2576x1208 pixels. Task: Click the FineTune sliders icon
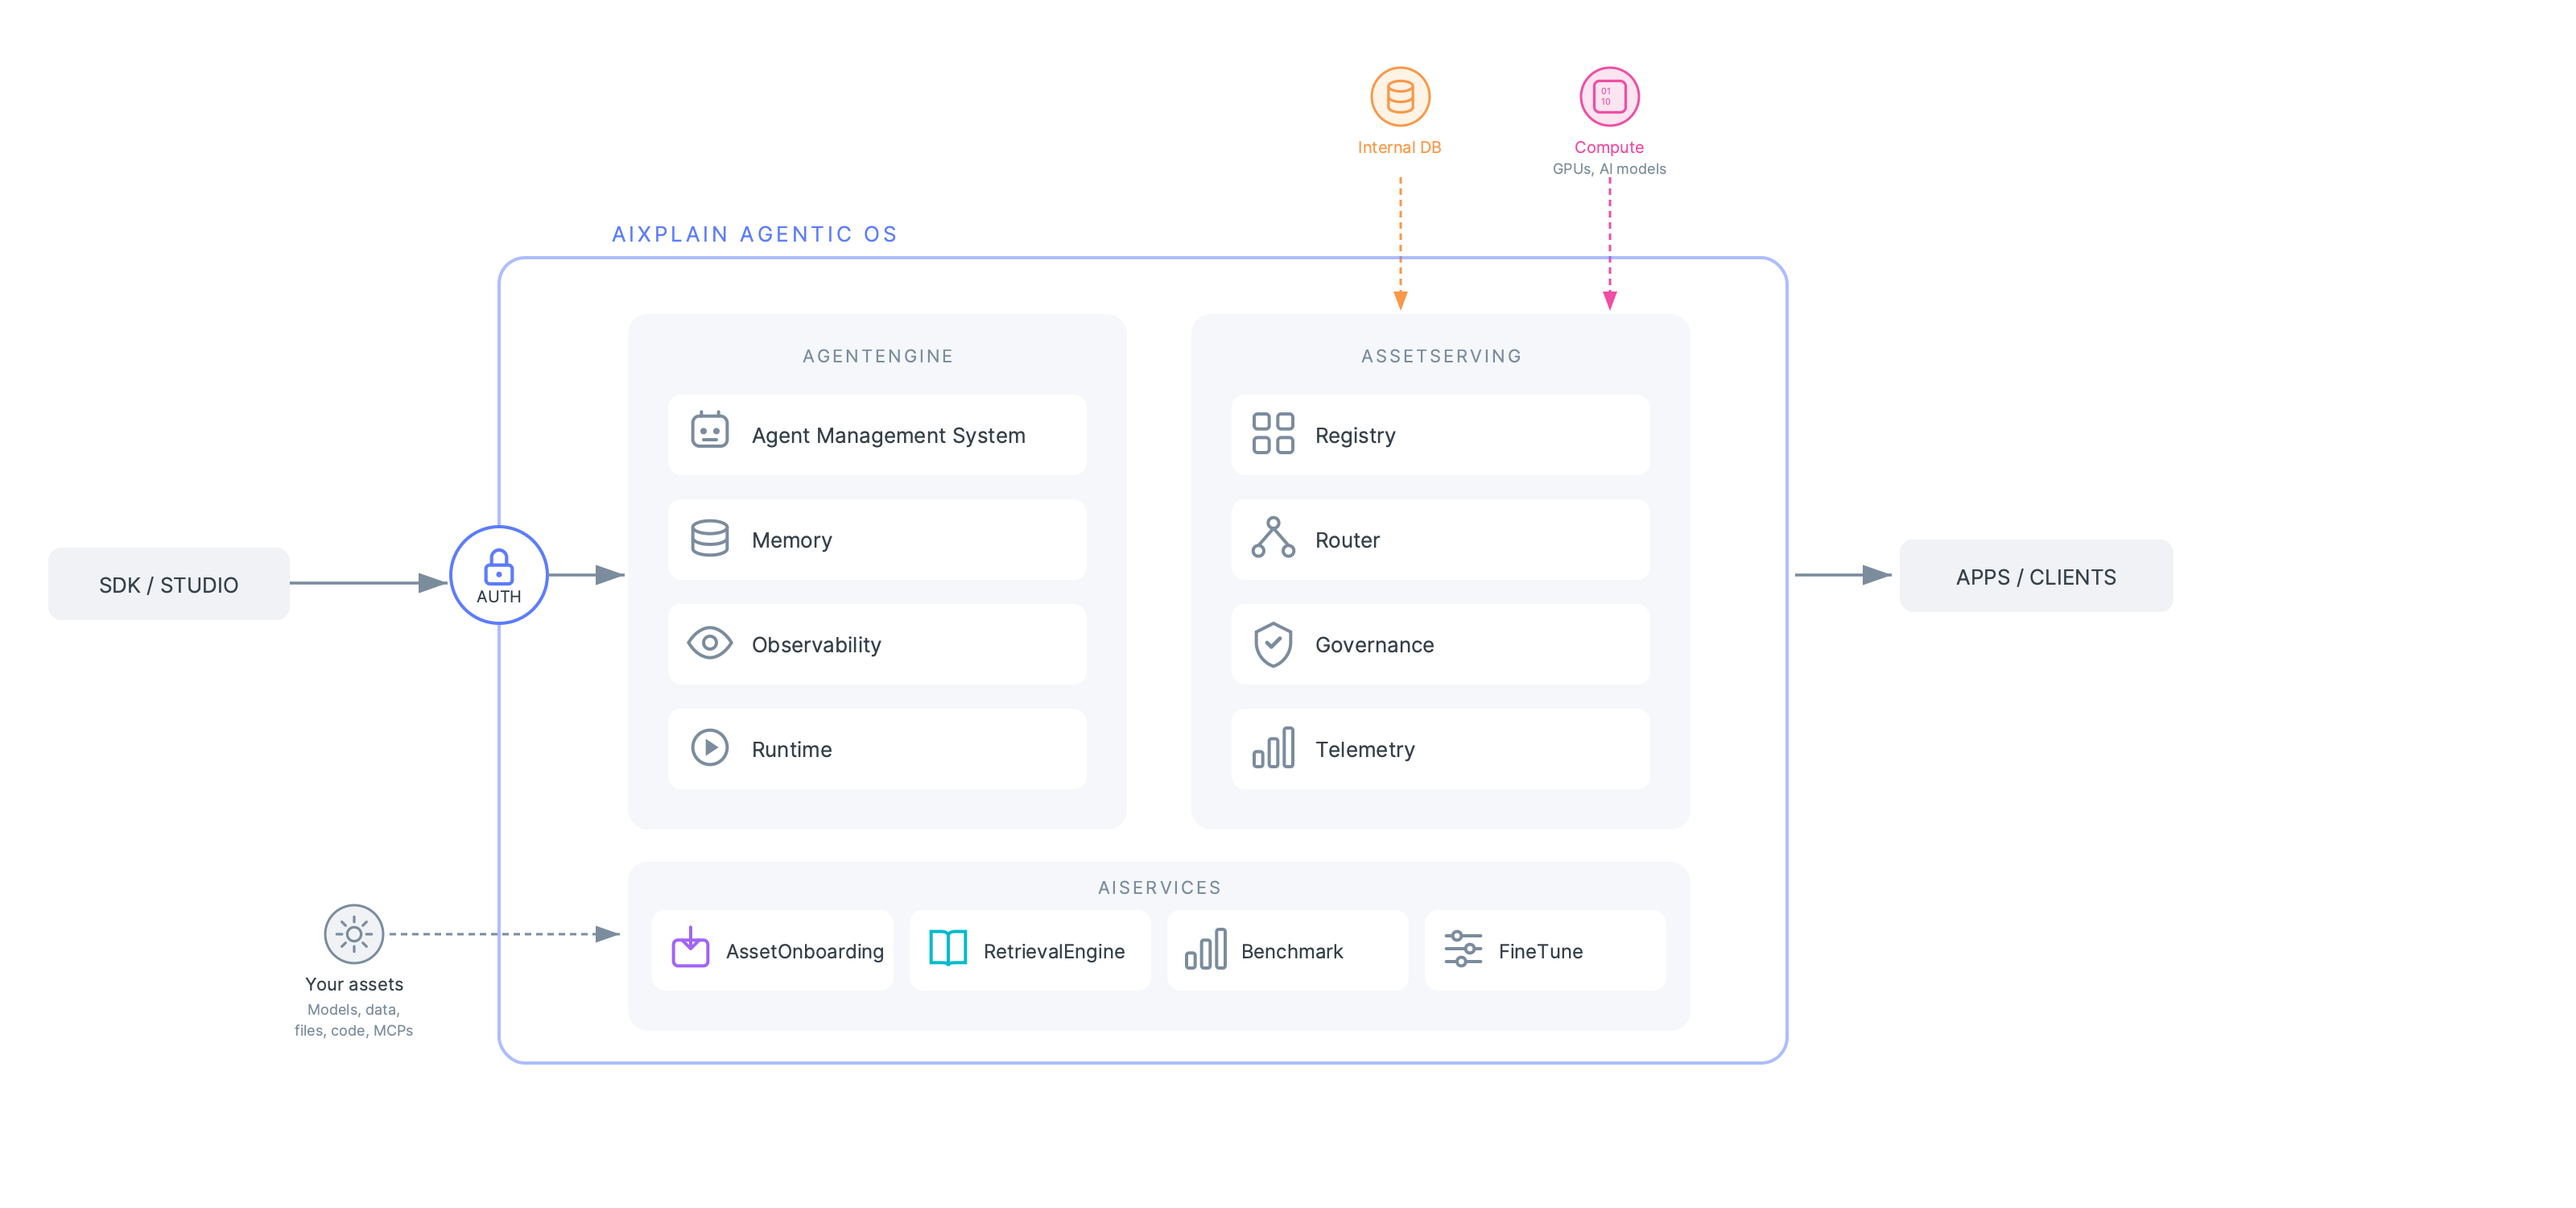[x=1462, y=950]
